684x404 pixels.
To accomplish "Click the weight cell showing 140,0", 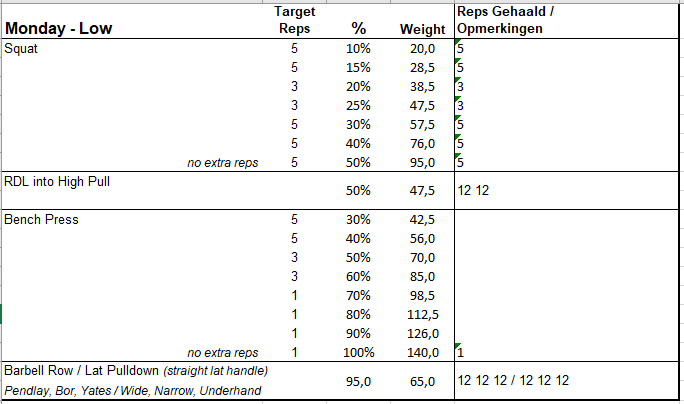I will point(418,352).
